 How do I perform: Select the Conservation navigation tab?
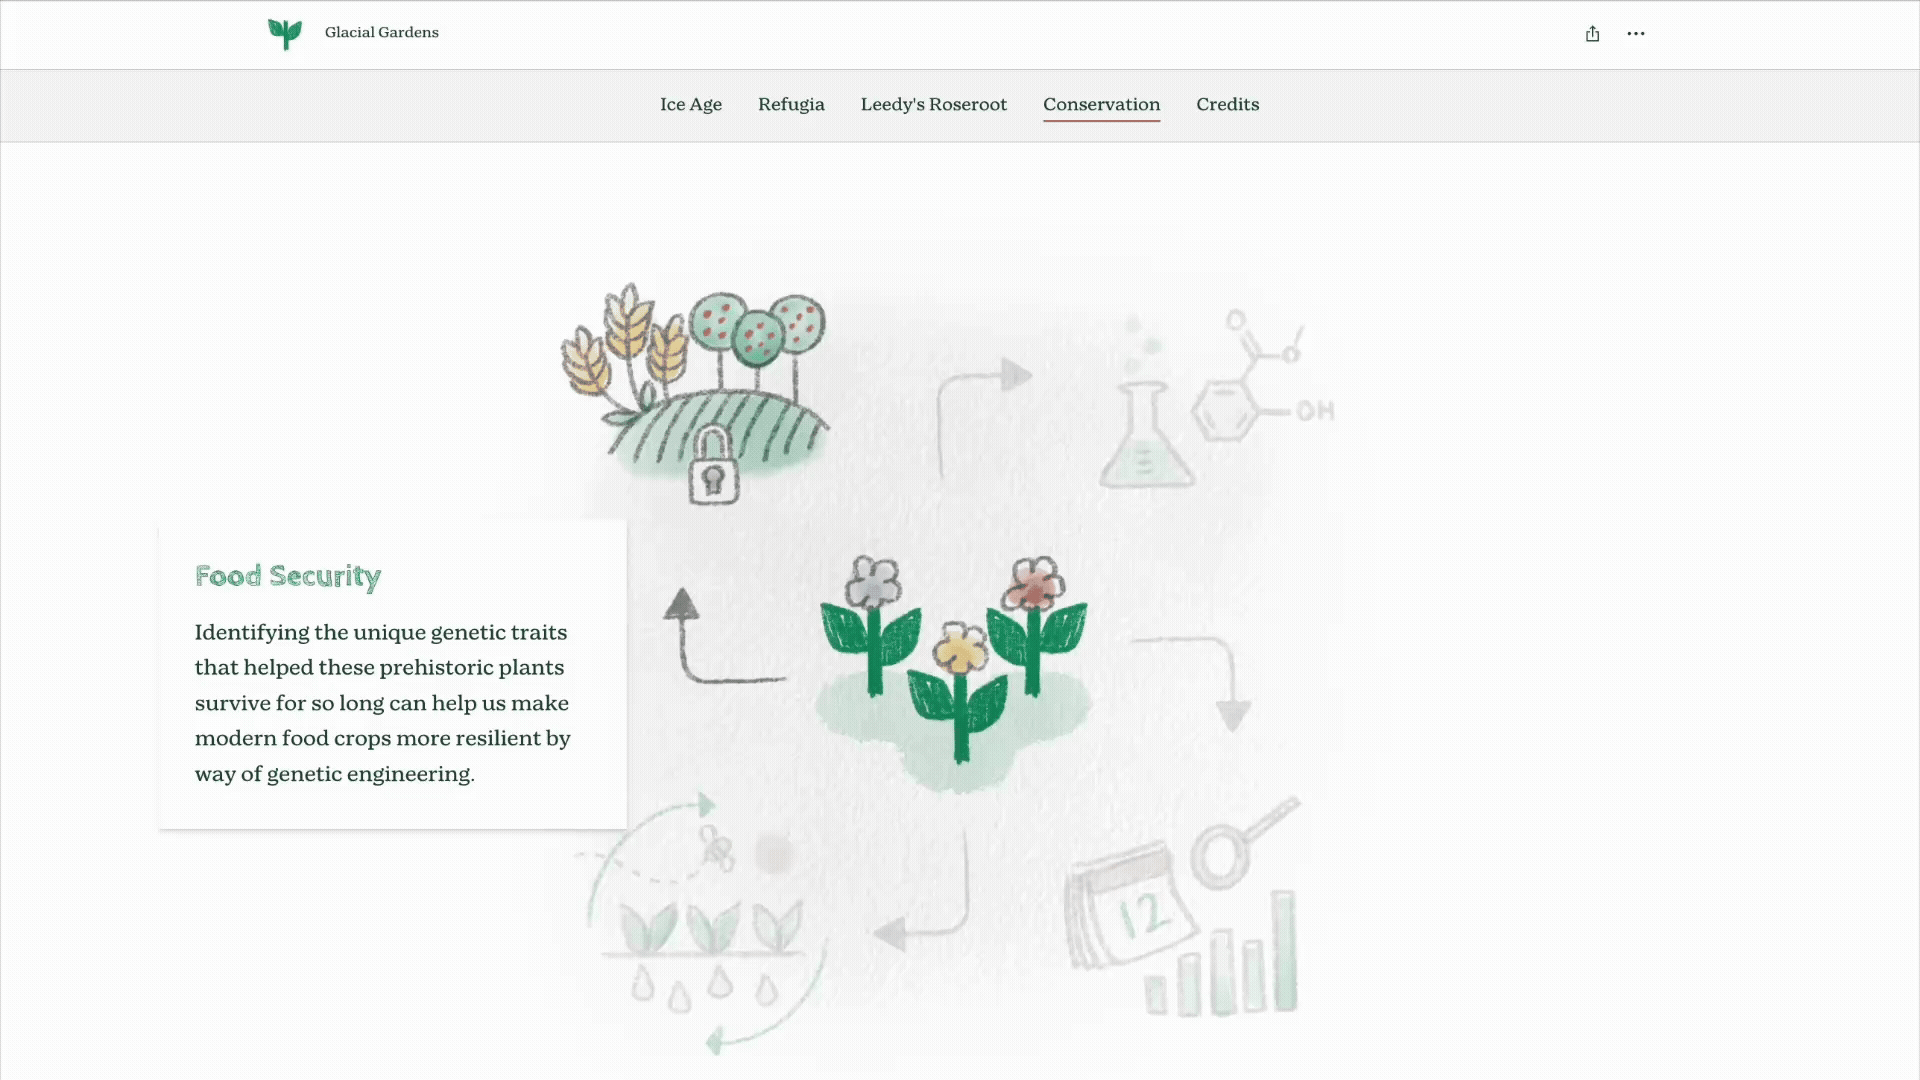(1101, 104)
